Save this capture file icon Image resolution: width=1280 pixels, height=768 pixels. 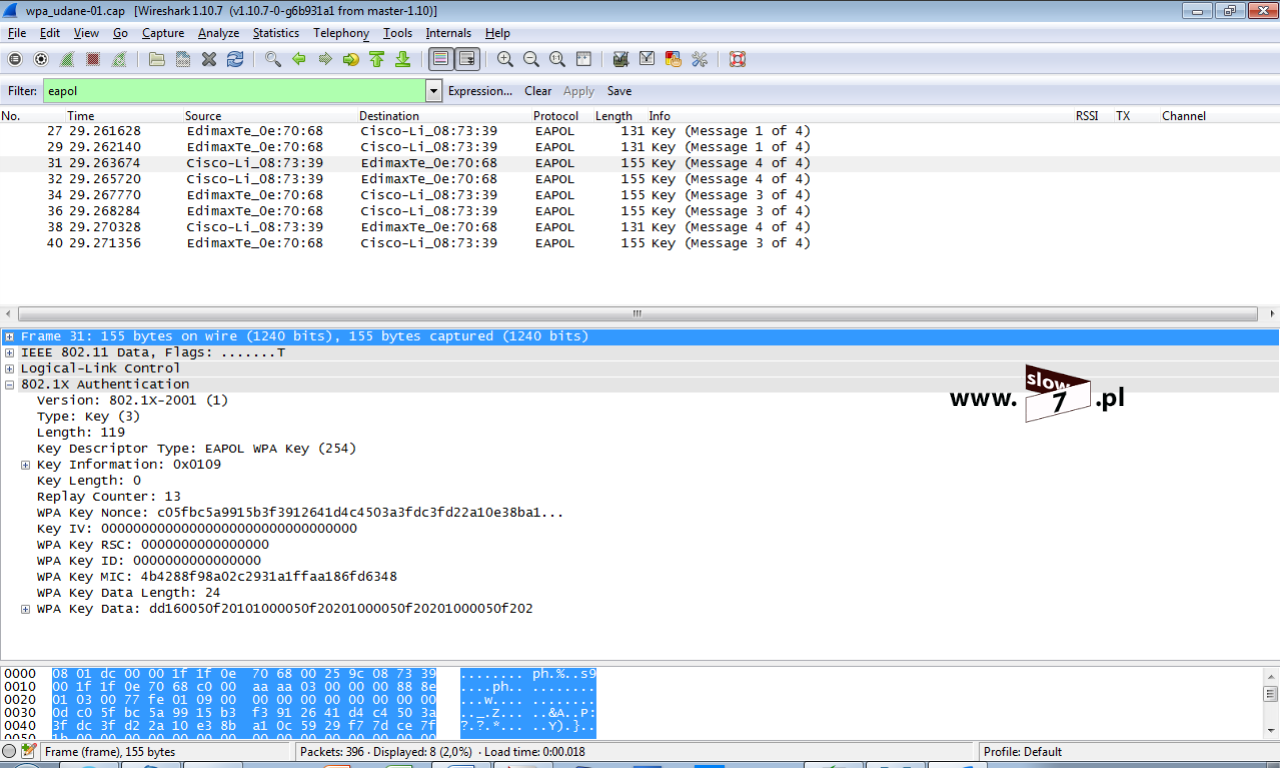[183, 59]
